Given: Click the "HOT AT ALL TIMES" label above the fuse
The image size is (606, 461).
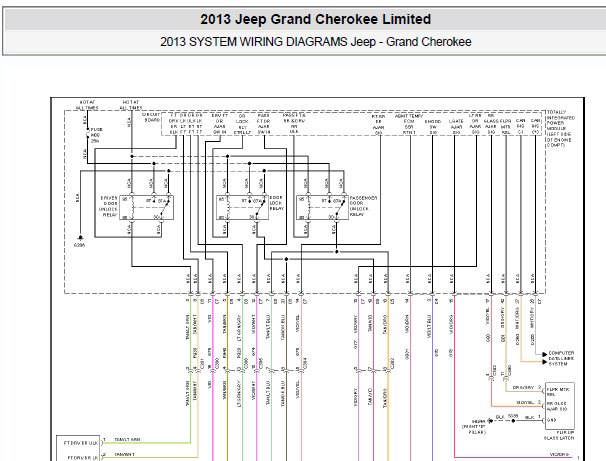Looking at the screenshot, I should tap(87, 105).
